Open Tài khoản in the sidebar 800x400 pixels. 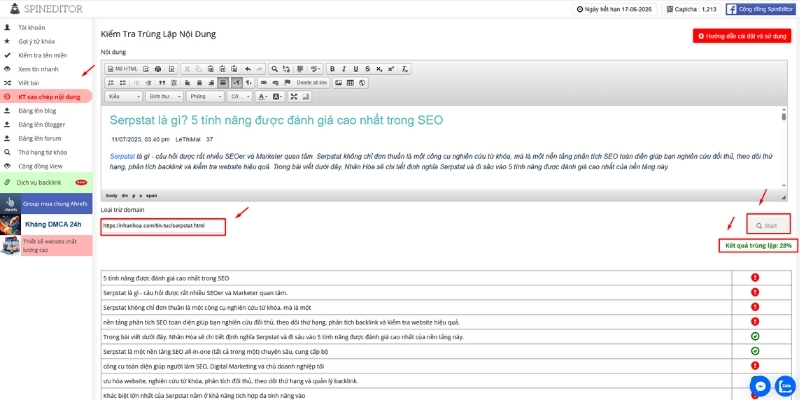click(x=32, y=28)
